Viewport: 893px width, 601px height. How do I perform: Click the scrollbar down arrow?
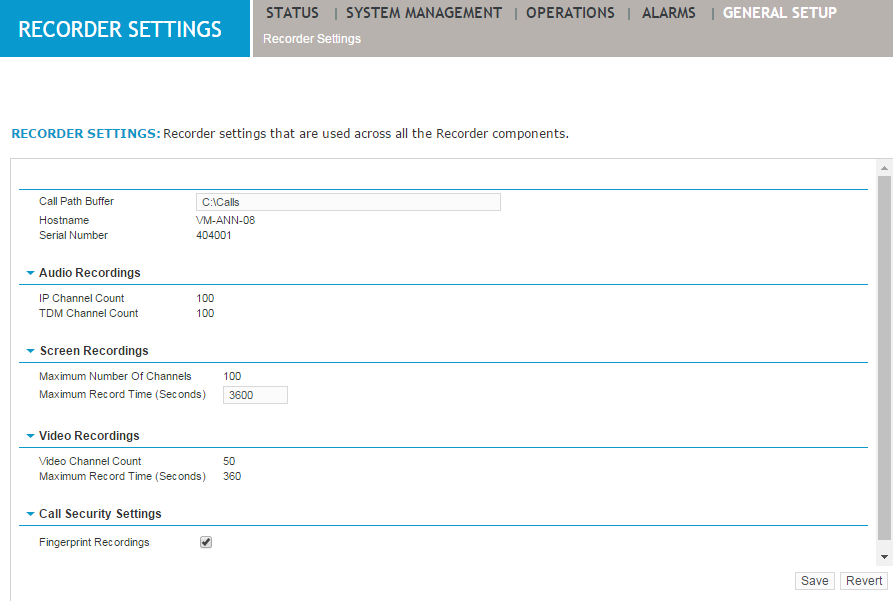point(884,556)
